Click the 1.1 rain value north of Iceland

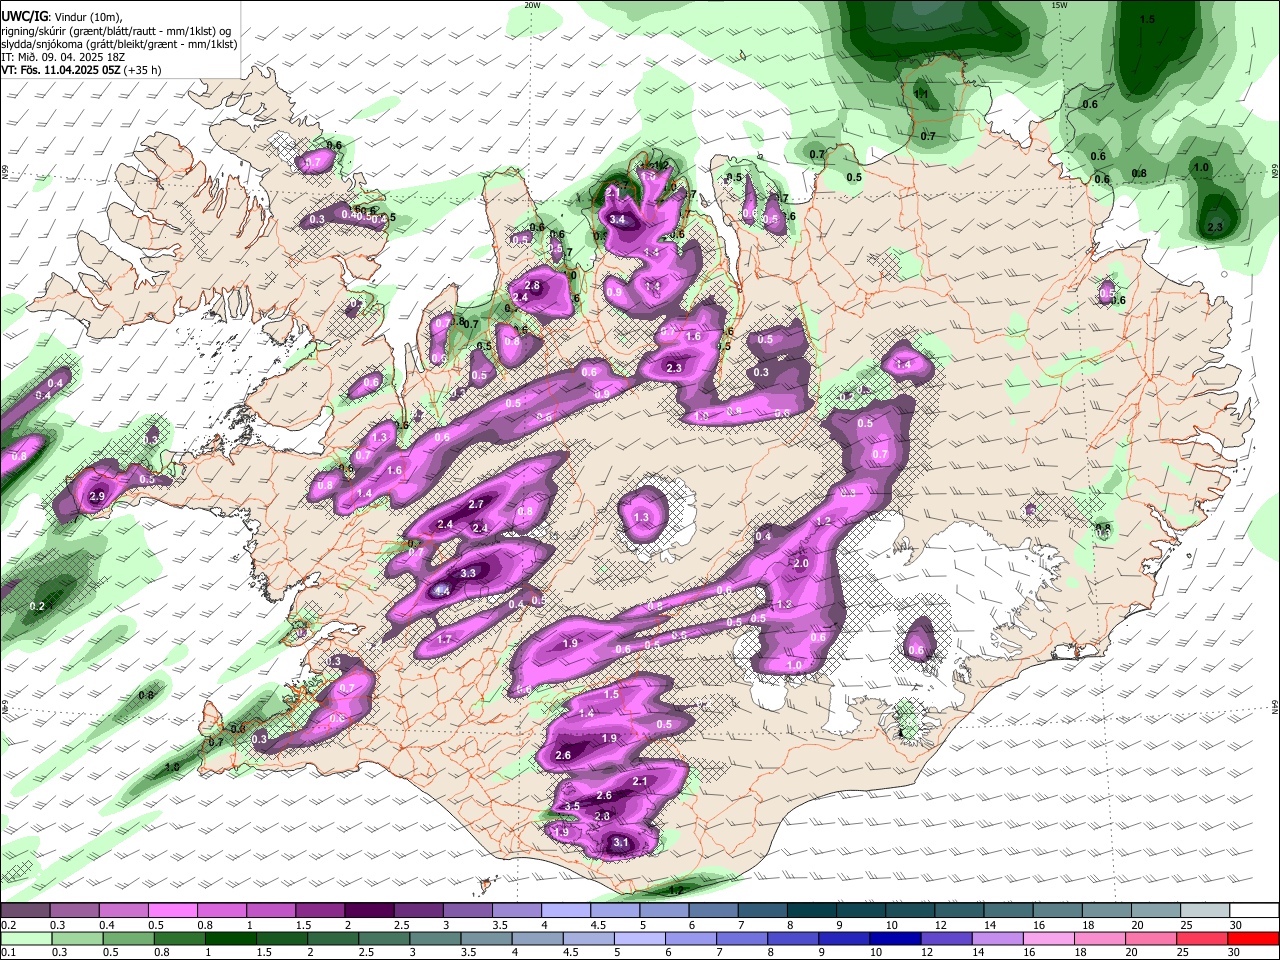(921, 94)
